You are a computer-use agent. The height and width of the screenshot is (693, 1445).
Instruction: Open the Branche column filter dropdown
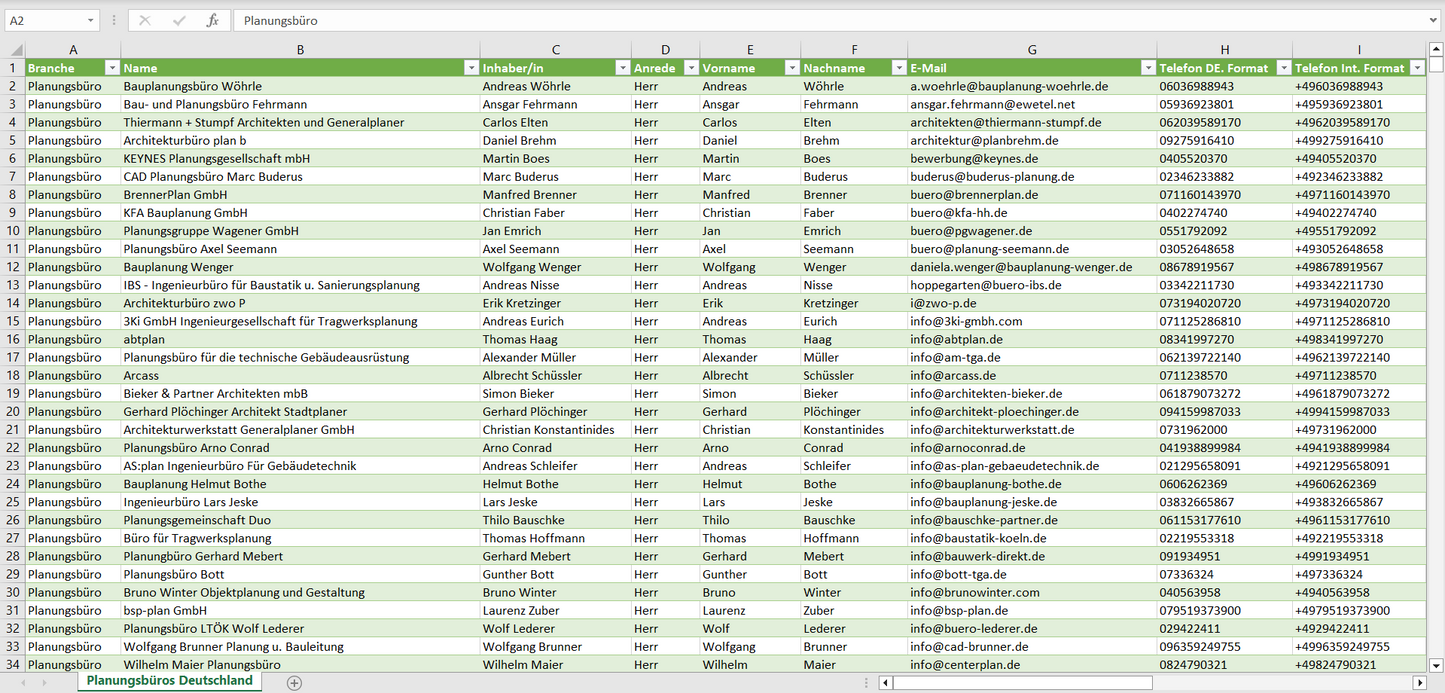[112, 68]
